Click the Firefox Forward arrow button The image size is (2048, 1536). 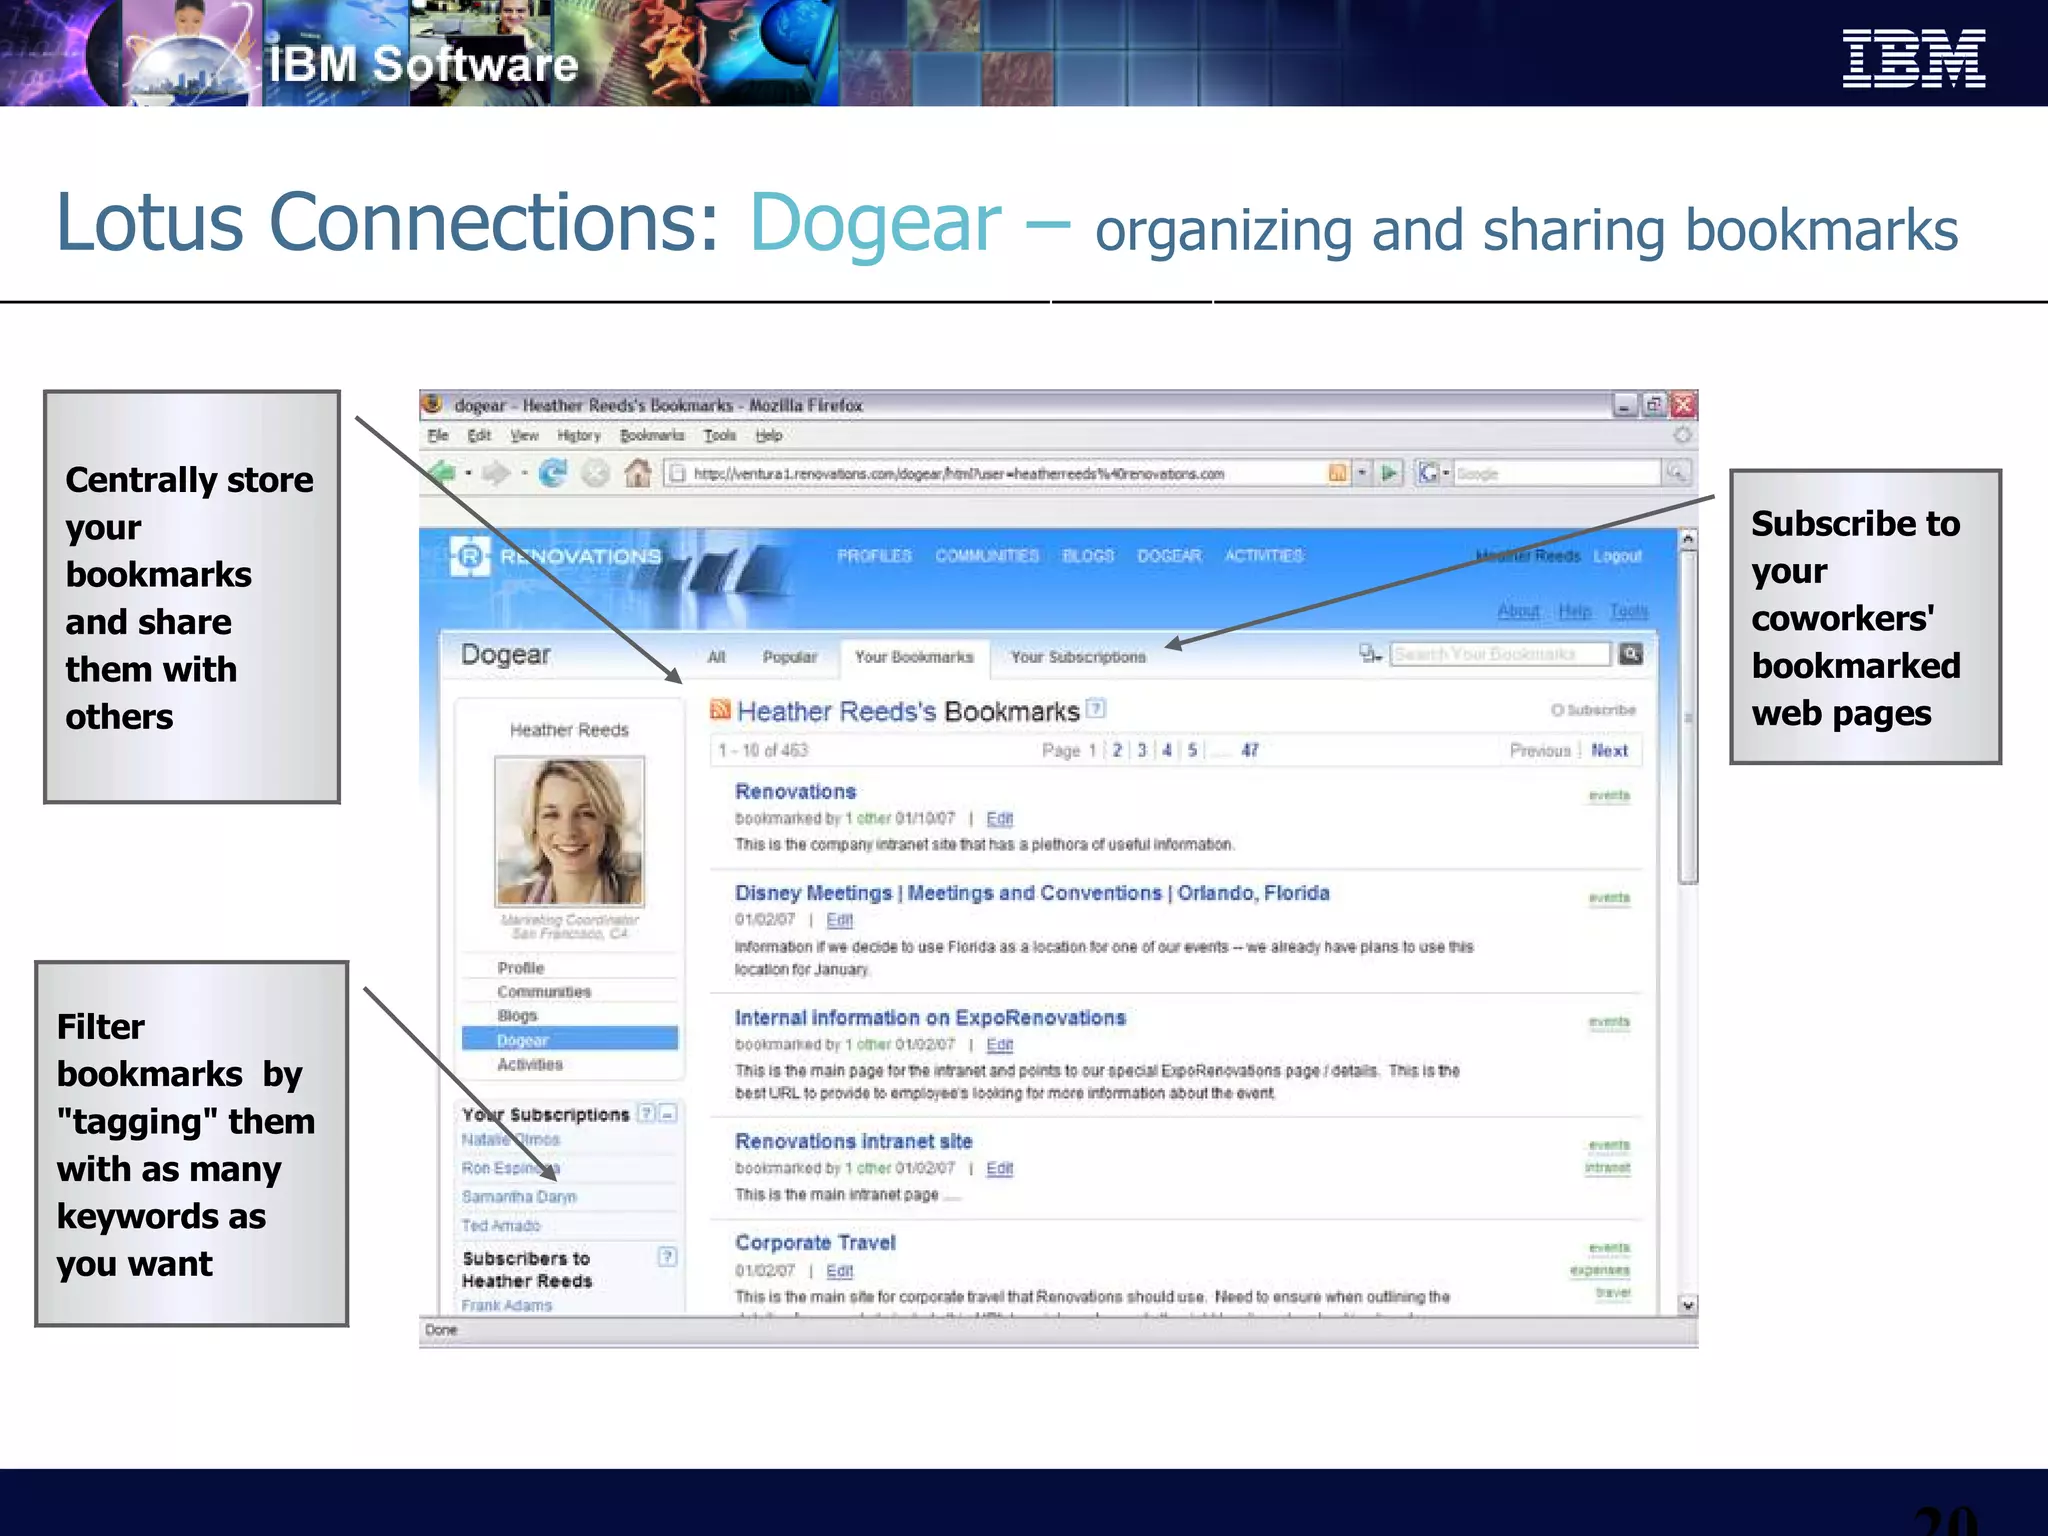[x=497, y=473]
